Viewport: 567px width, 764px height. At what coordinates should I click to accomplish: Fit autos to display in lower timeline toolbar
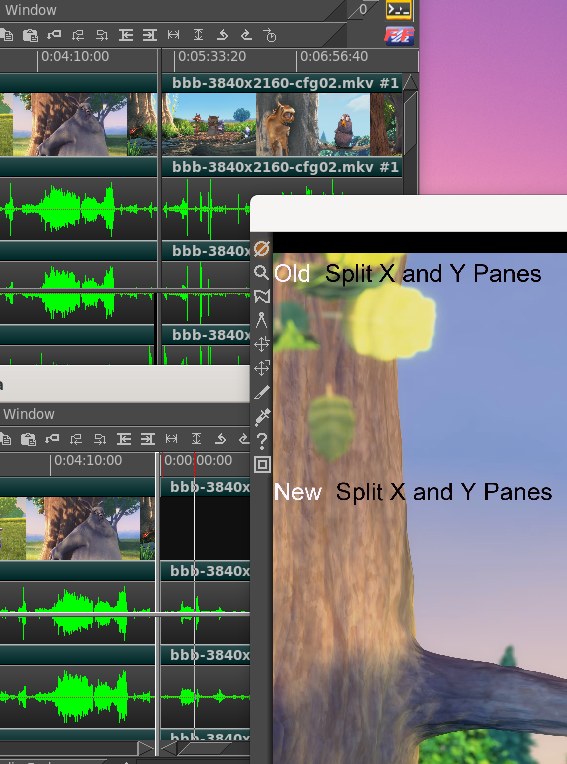point(196,439)
